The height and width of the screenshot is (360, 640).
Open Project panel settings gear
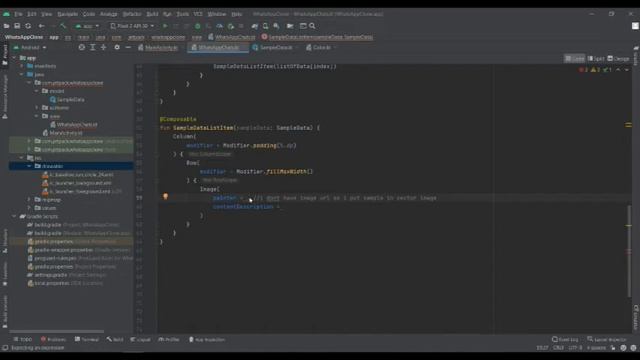pyautogui.click(x=117, y=47)
